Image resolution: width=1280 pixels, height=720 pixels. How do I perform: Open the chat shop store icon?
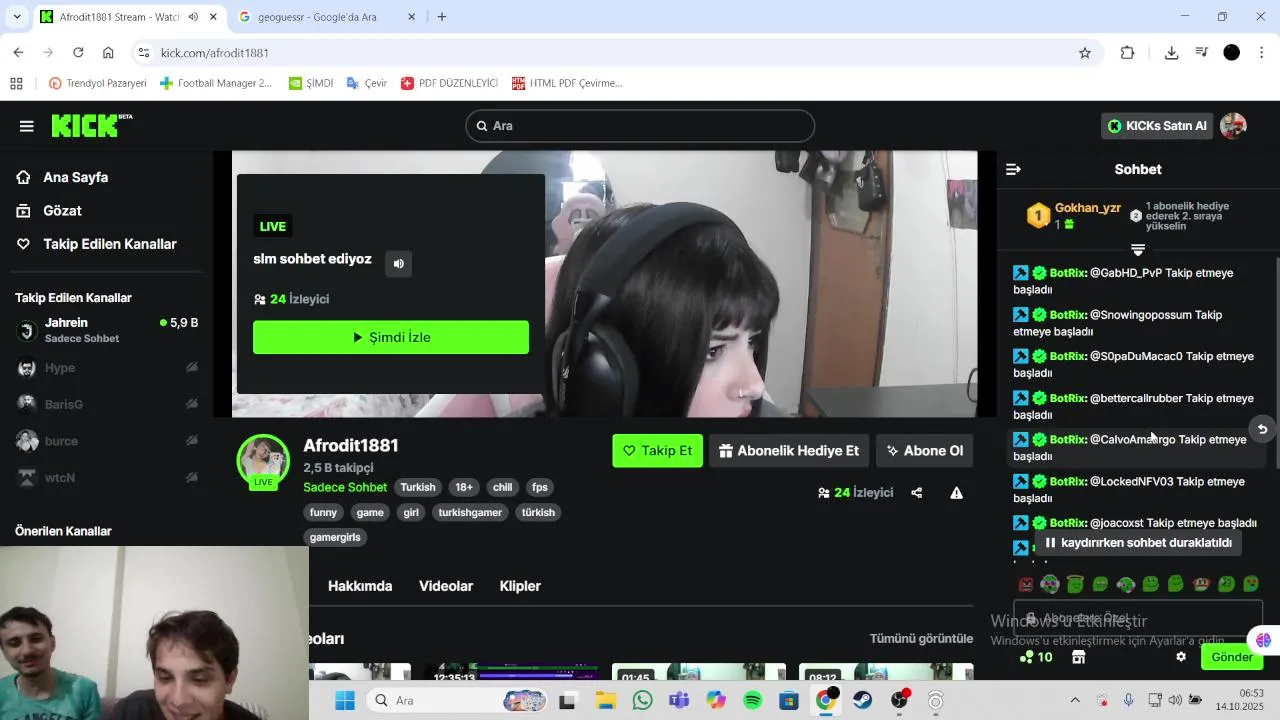click(1078, 657)
